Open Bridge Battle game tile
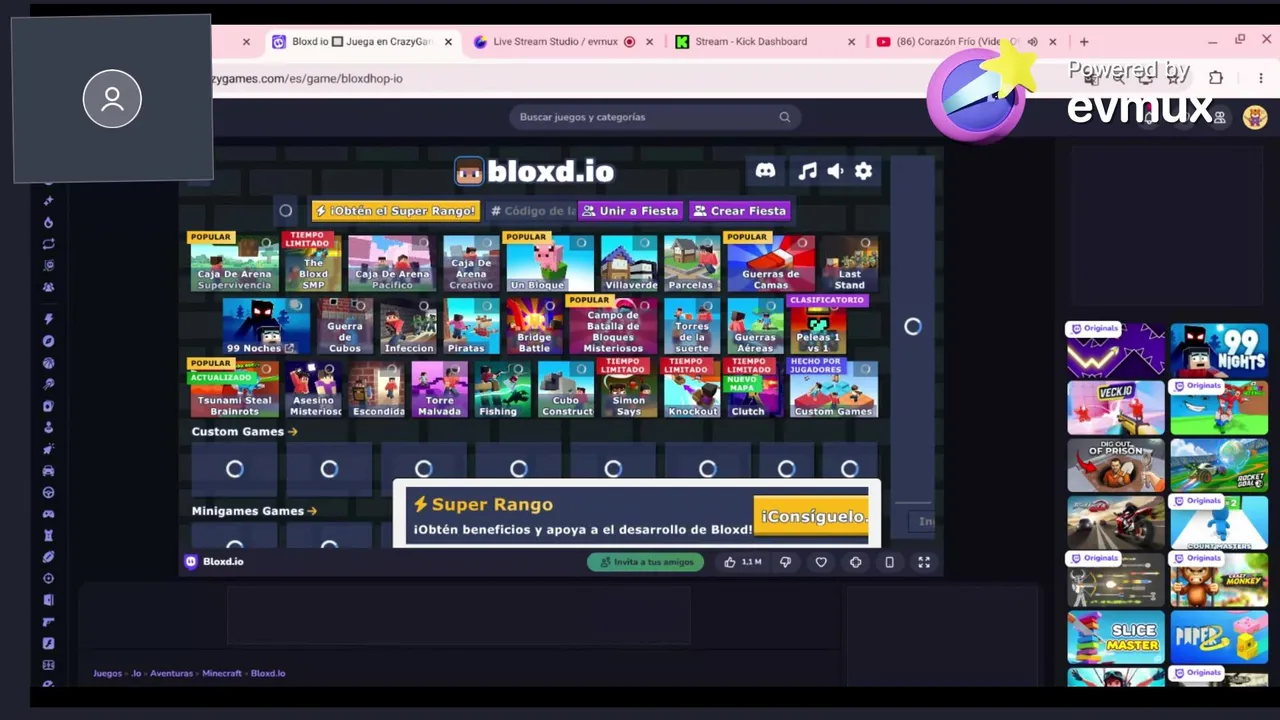The image size is (1280, 720). click(x=534, y=326)
